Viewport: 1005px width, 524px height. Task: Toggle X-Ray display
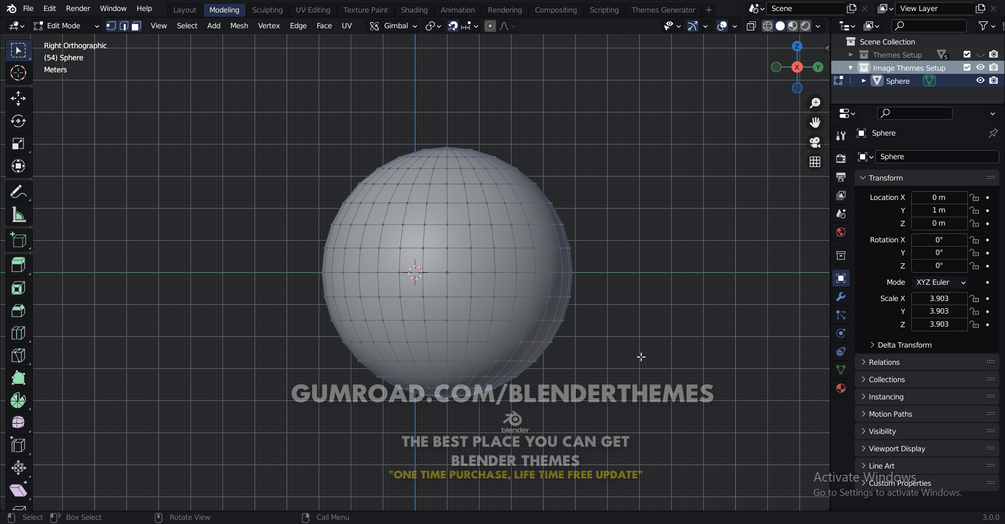(751, 26)
